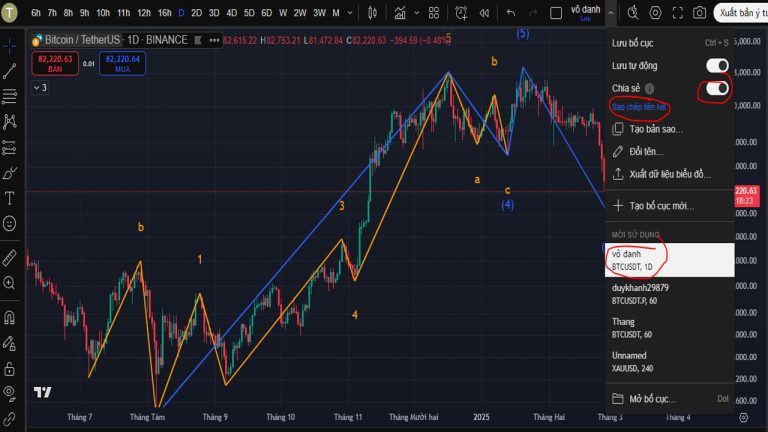The height and width of the screenshot is (432, 768).
Task: Select Đổi tên to rename layout
Action: [670, 152]
